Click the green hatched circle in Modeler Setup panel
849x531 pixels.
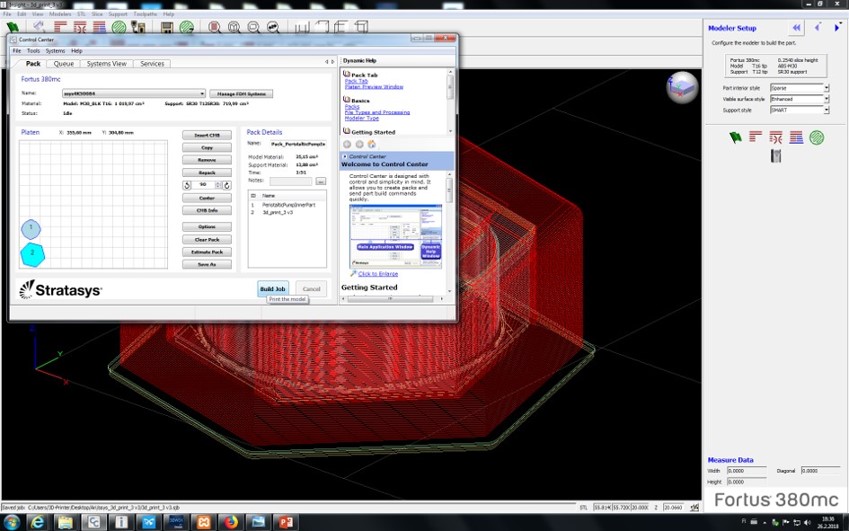click(x=817, y=137)
